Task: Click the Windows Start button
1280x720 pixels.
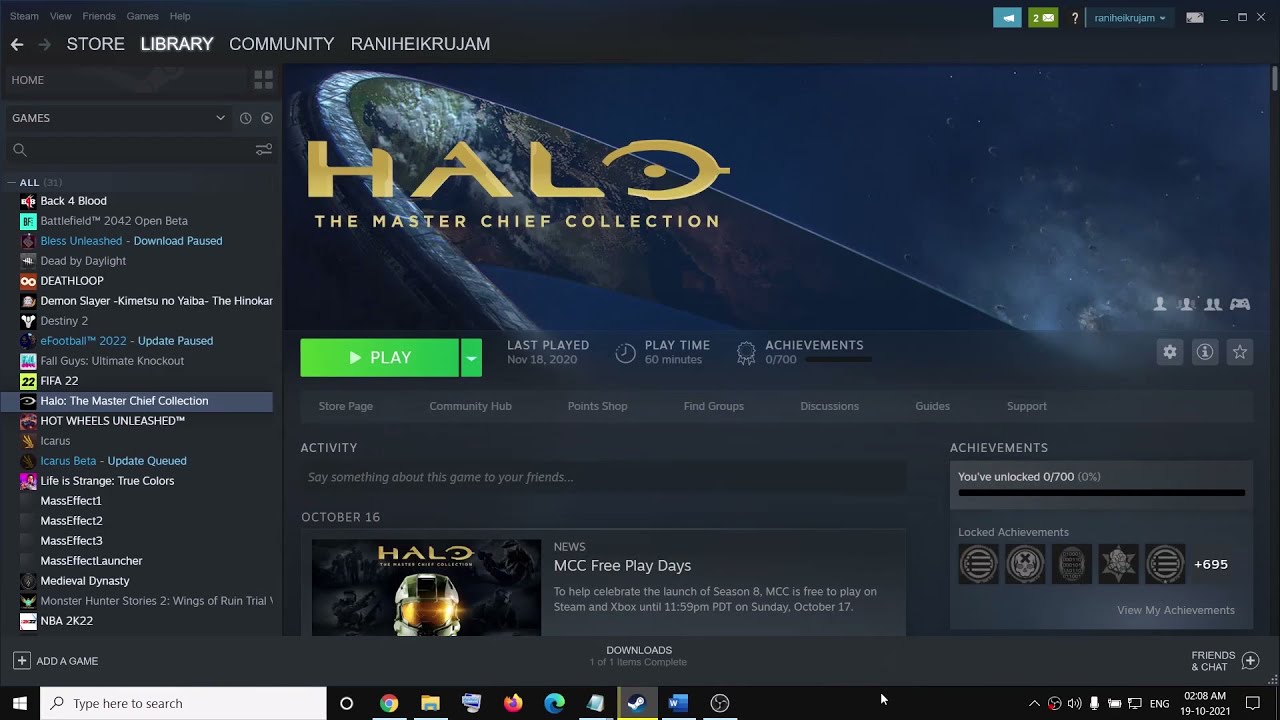Action: pyautogui.click(x=20, y=703)
